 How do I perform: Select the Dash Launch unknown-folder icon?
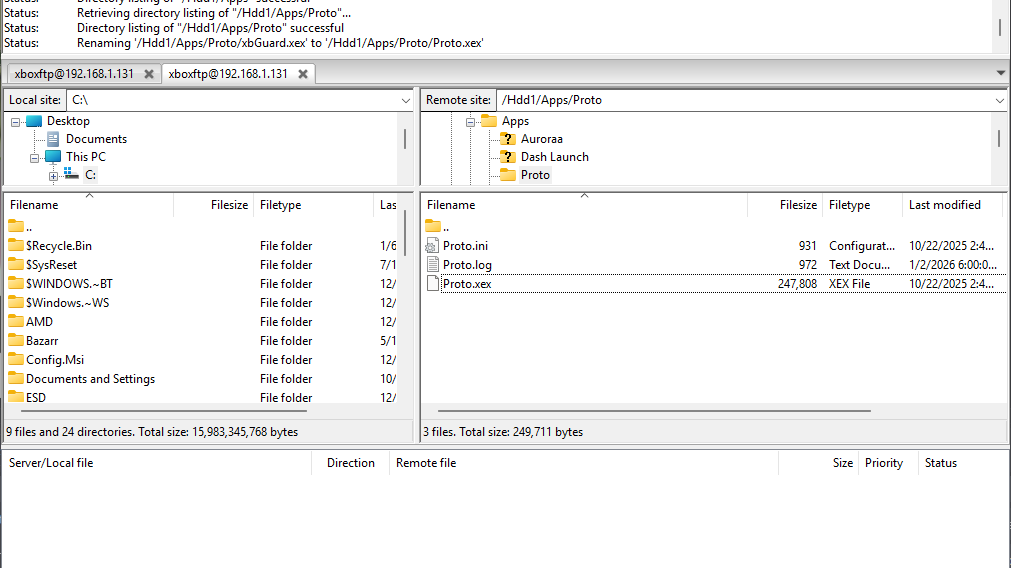(x=508, y=157)
